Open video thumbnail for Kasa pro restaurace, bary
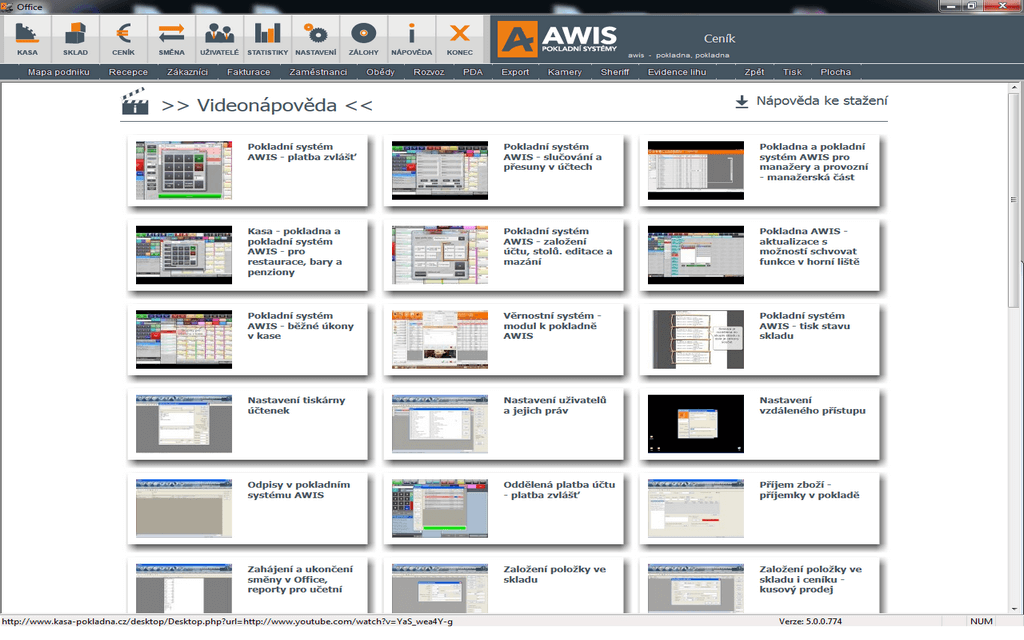The height and width of the screenshot is (640, 1024). pos(184,255)
